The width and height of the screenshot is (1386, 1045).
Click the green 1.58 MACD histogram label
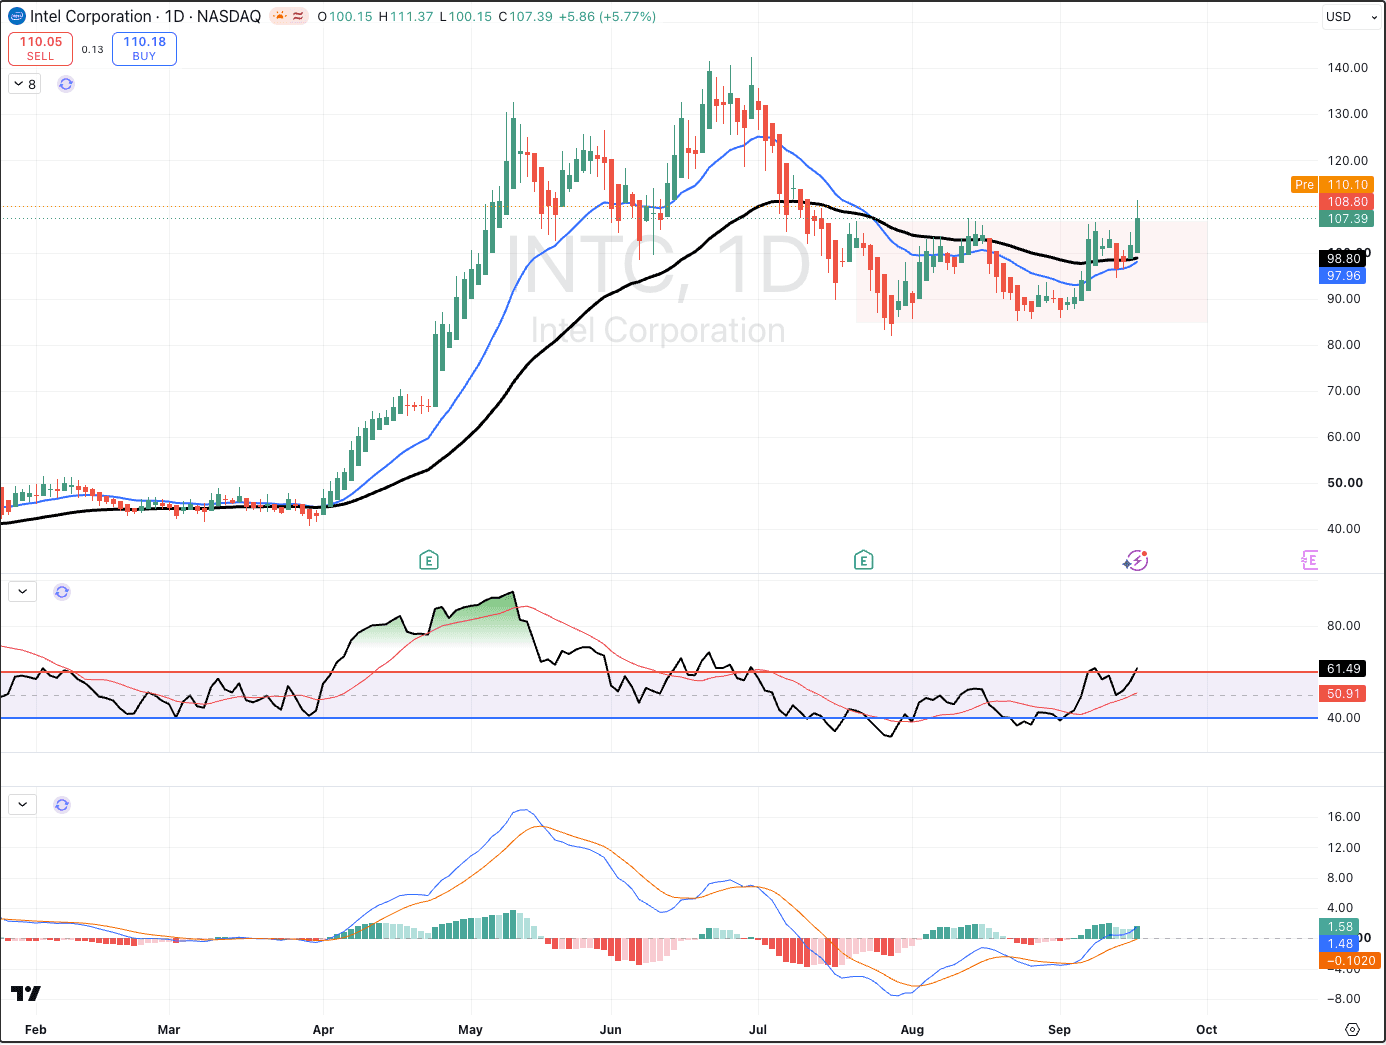click(1340, 927)
